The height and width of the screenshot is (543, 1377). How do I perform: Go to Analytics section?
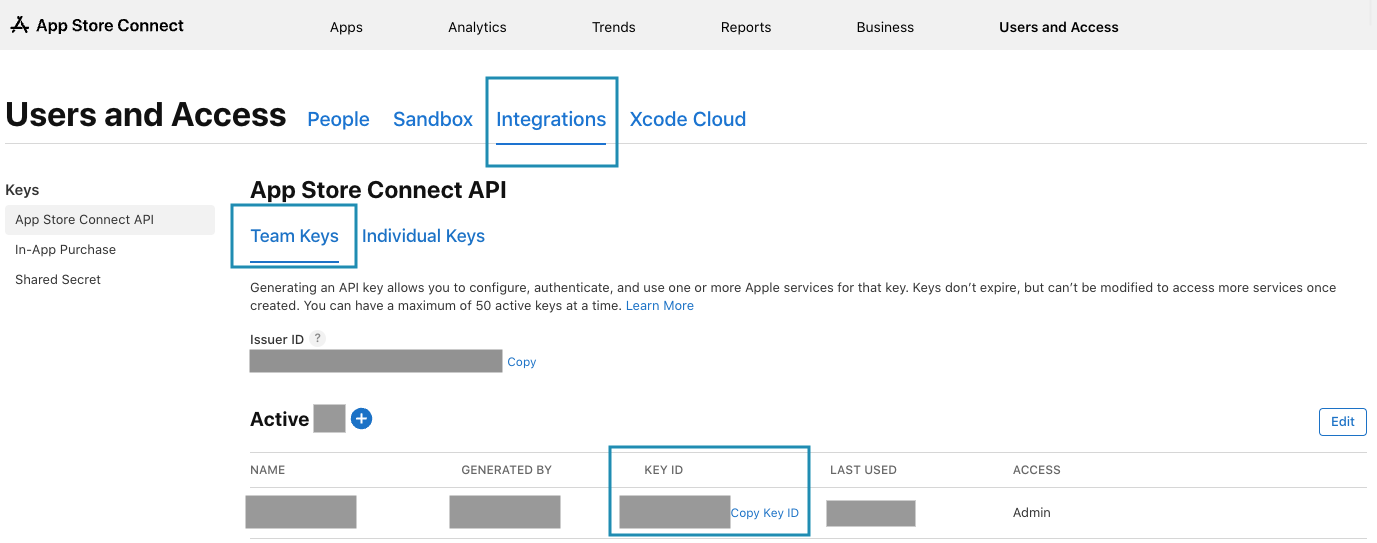[477, 27]
